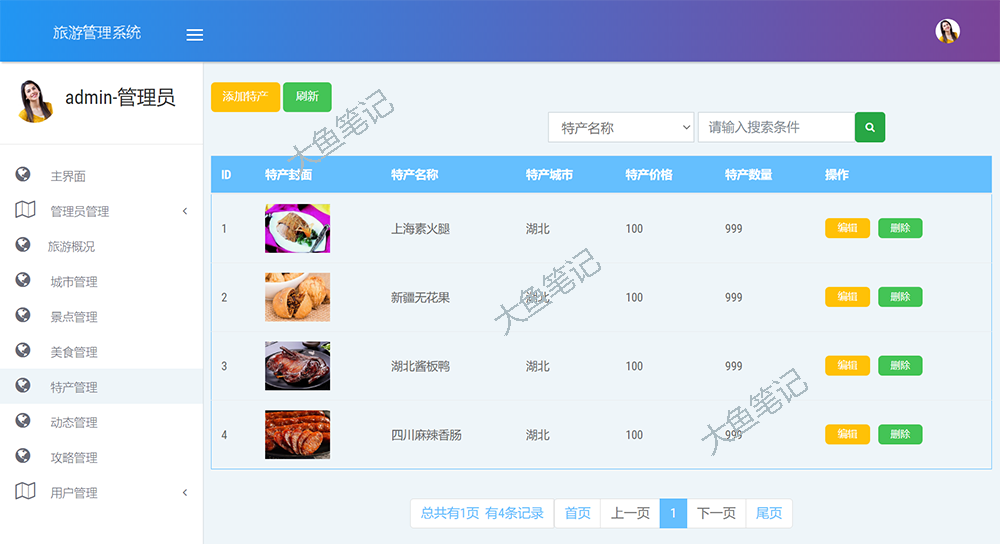Open the 攻略管理 menu item

pos(74,457)
